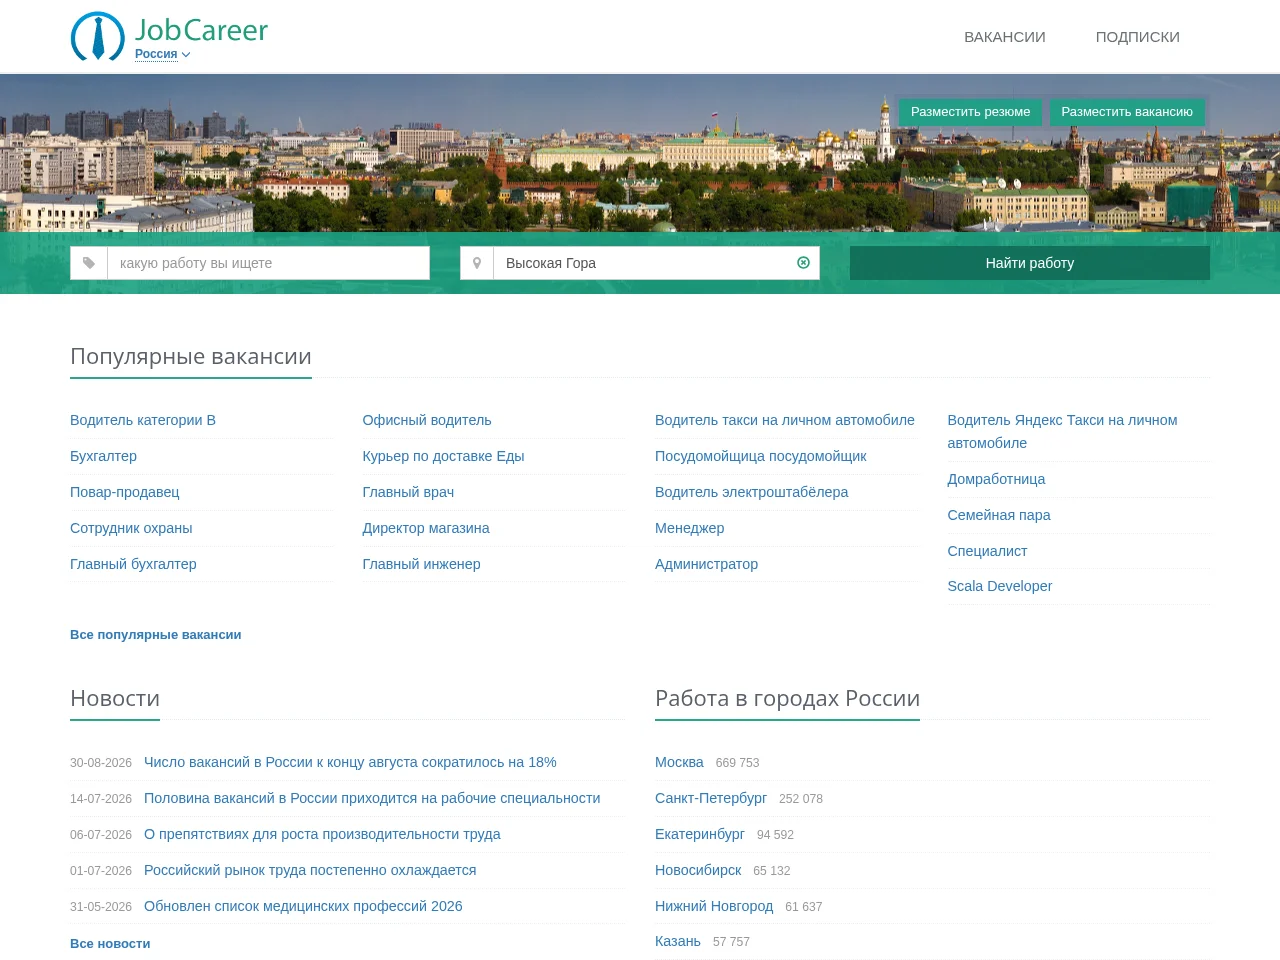The width and height of the screenshot is (1280, 960).
Task: Open the ПОДПИСКИ menu item
Action: click(1138, 37)
